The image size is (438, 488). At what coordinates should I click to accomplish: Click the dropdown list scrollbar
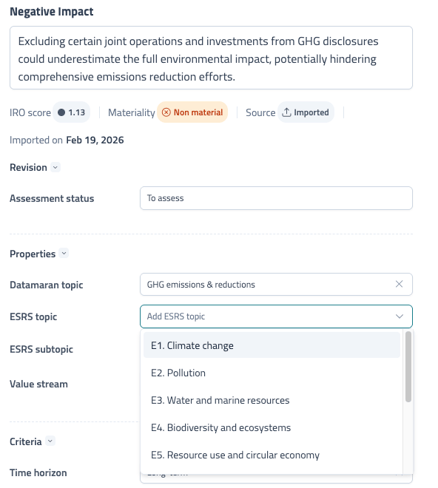point(408,367)
